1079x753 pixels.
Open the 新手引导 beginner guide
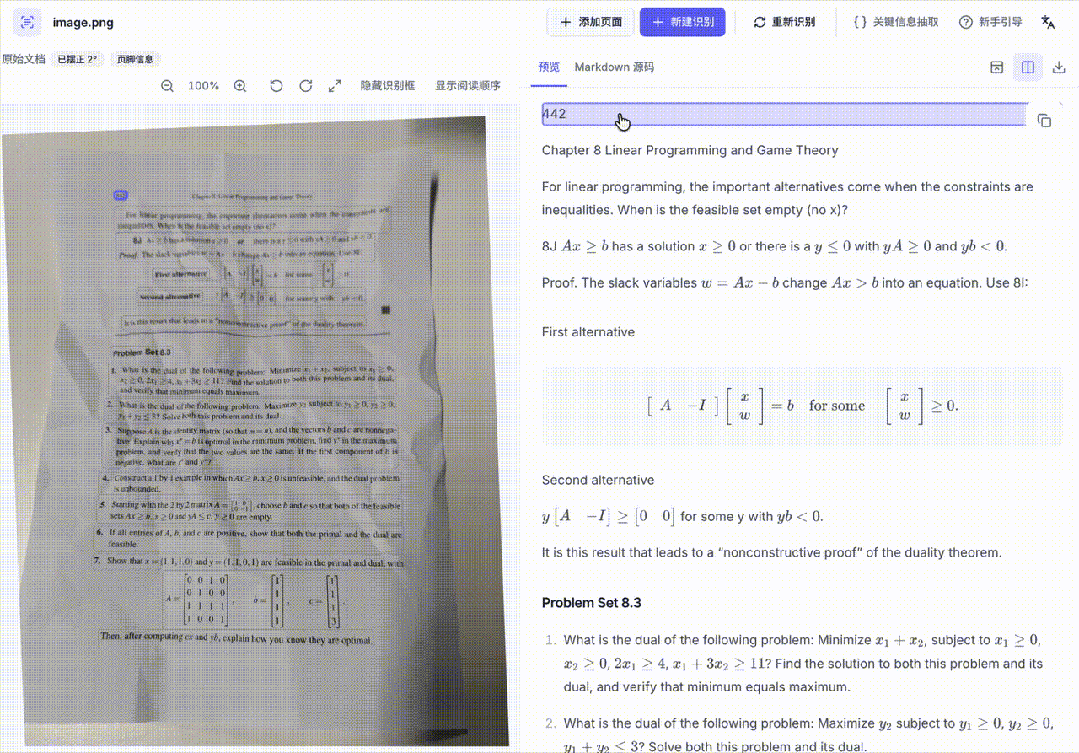(991, 22)
